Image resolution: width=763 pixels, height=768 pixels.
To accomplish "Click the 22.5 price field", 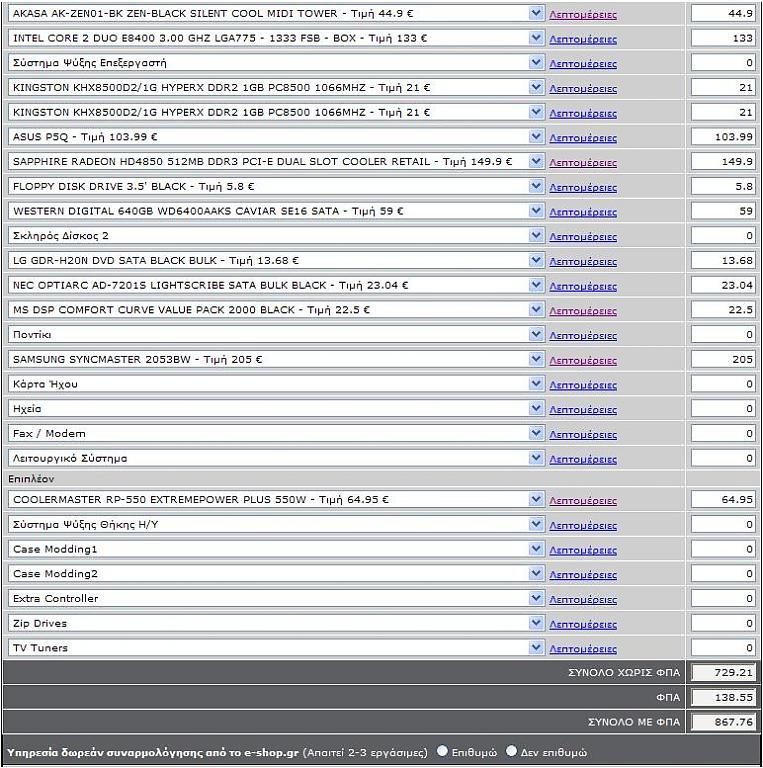I will (x=723, y=310).
